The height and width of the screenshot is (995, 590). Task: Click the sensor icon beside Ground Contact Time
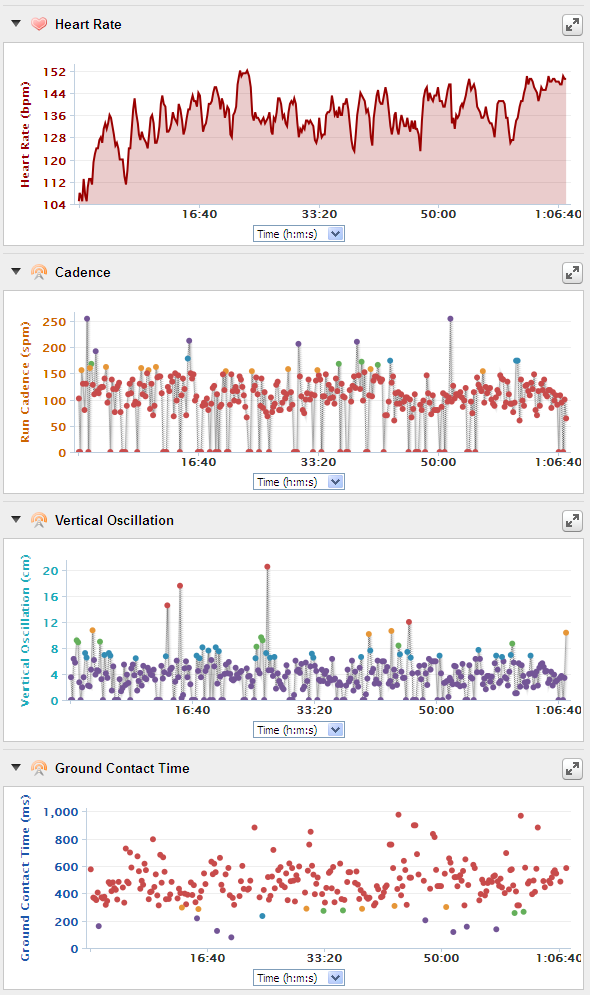pyautogui.click(x=39, y=768)
